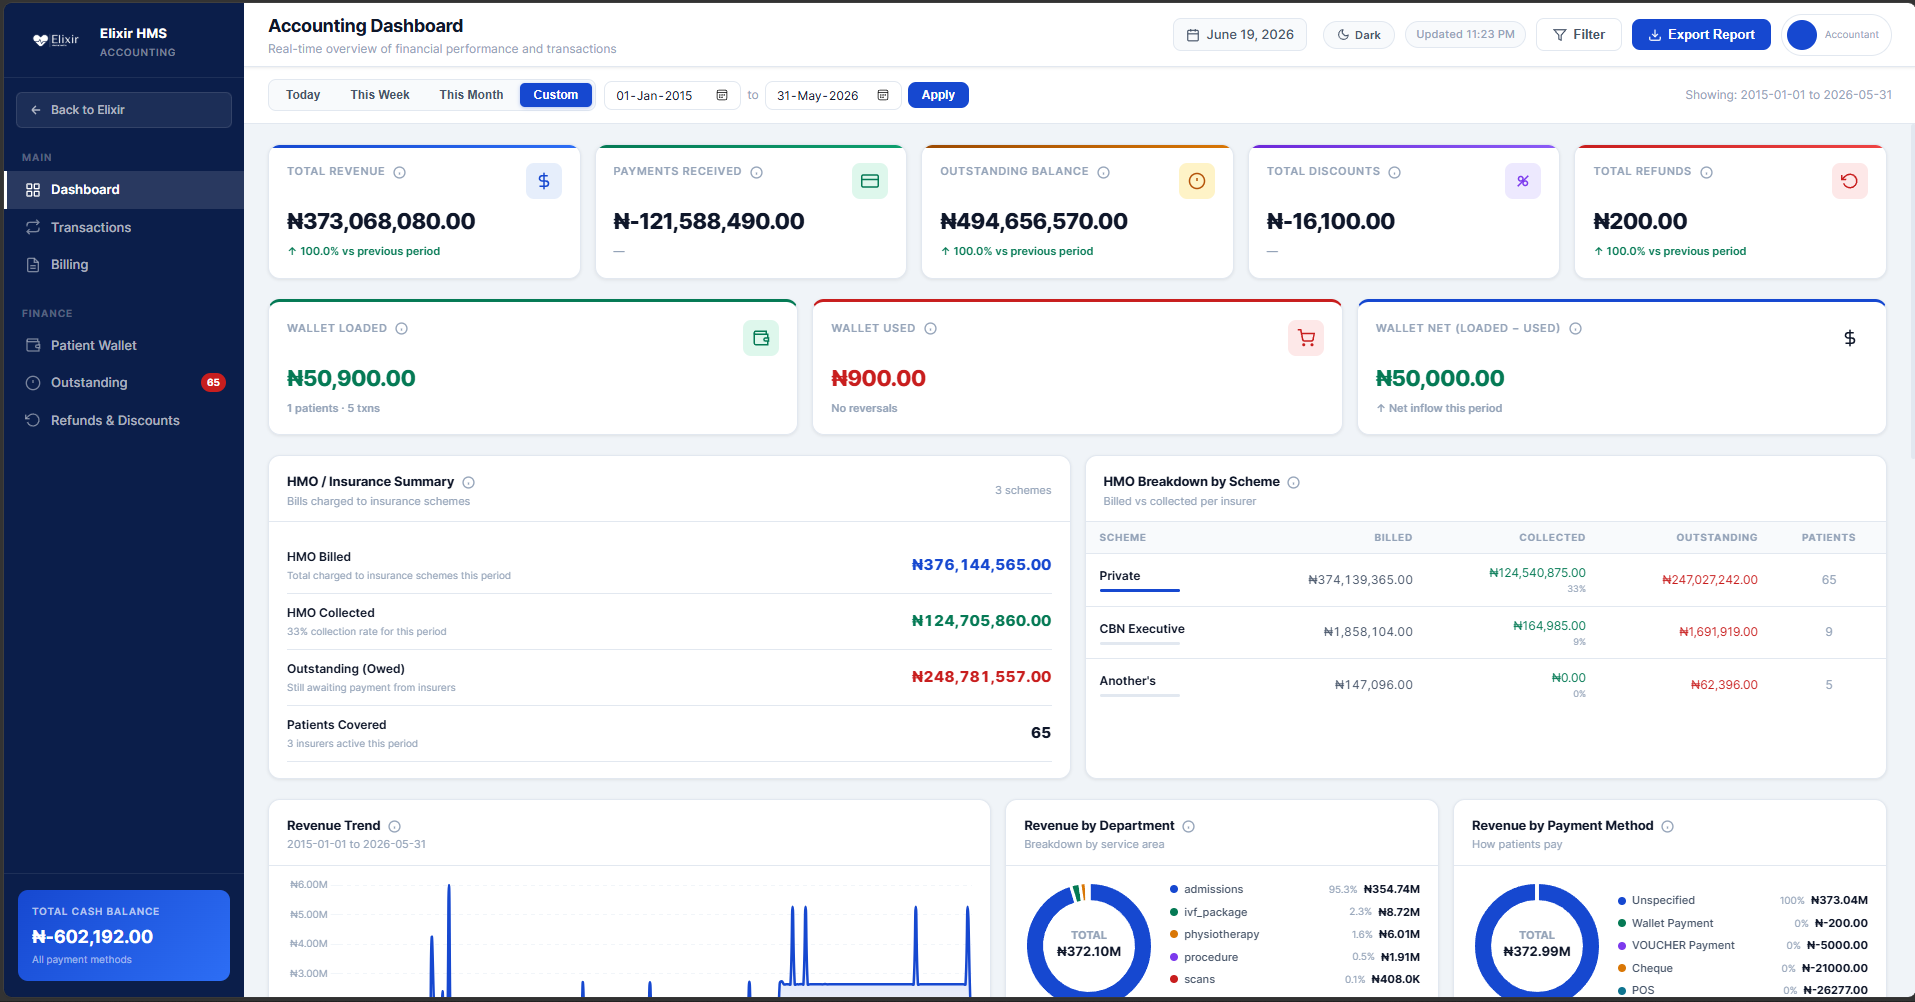Click the start date field 01-Jan-2015
The width and height of the screenshot is (1915, 1002).
pos(672,95)
